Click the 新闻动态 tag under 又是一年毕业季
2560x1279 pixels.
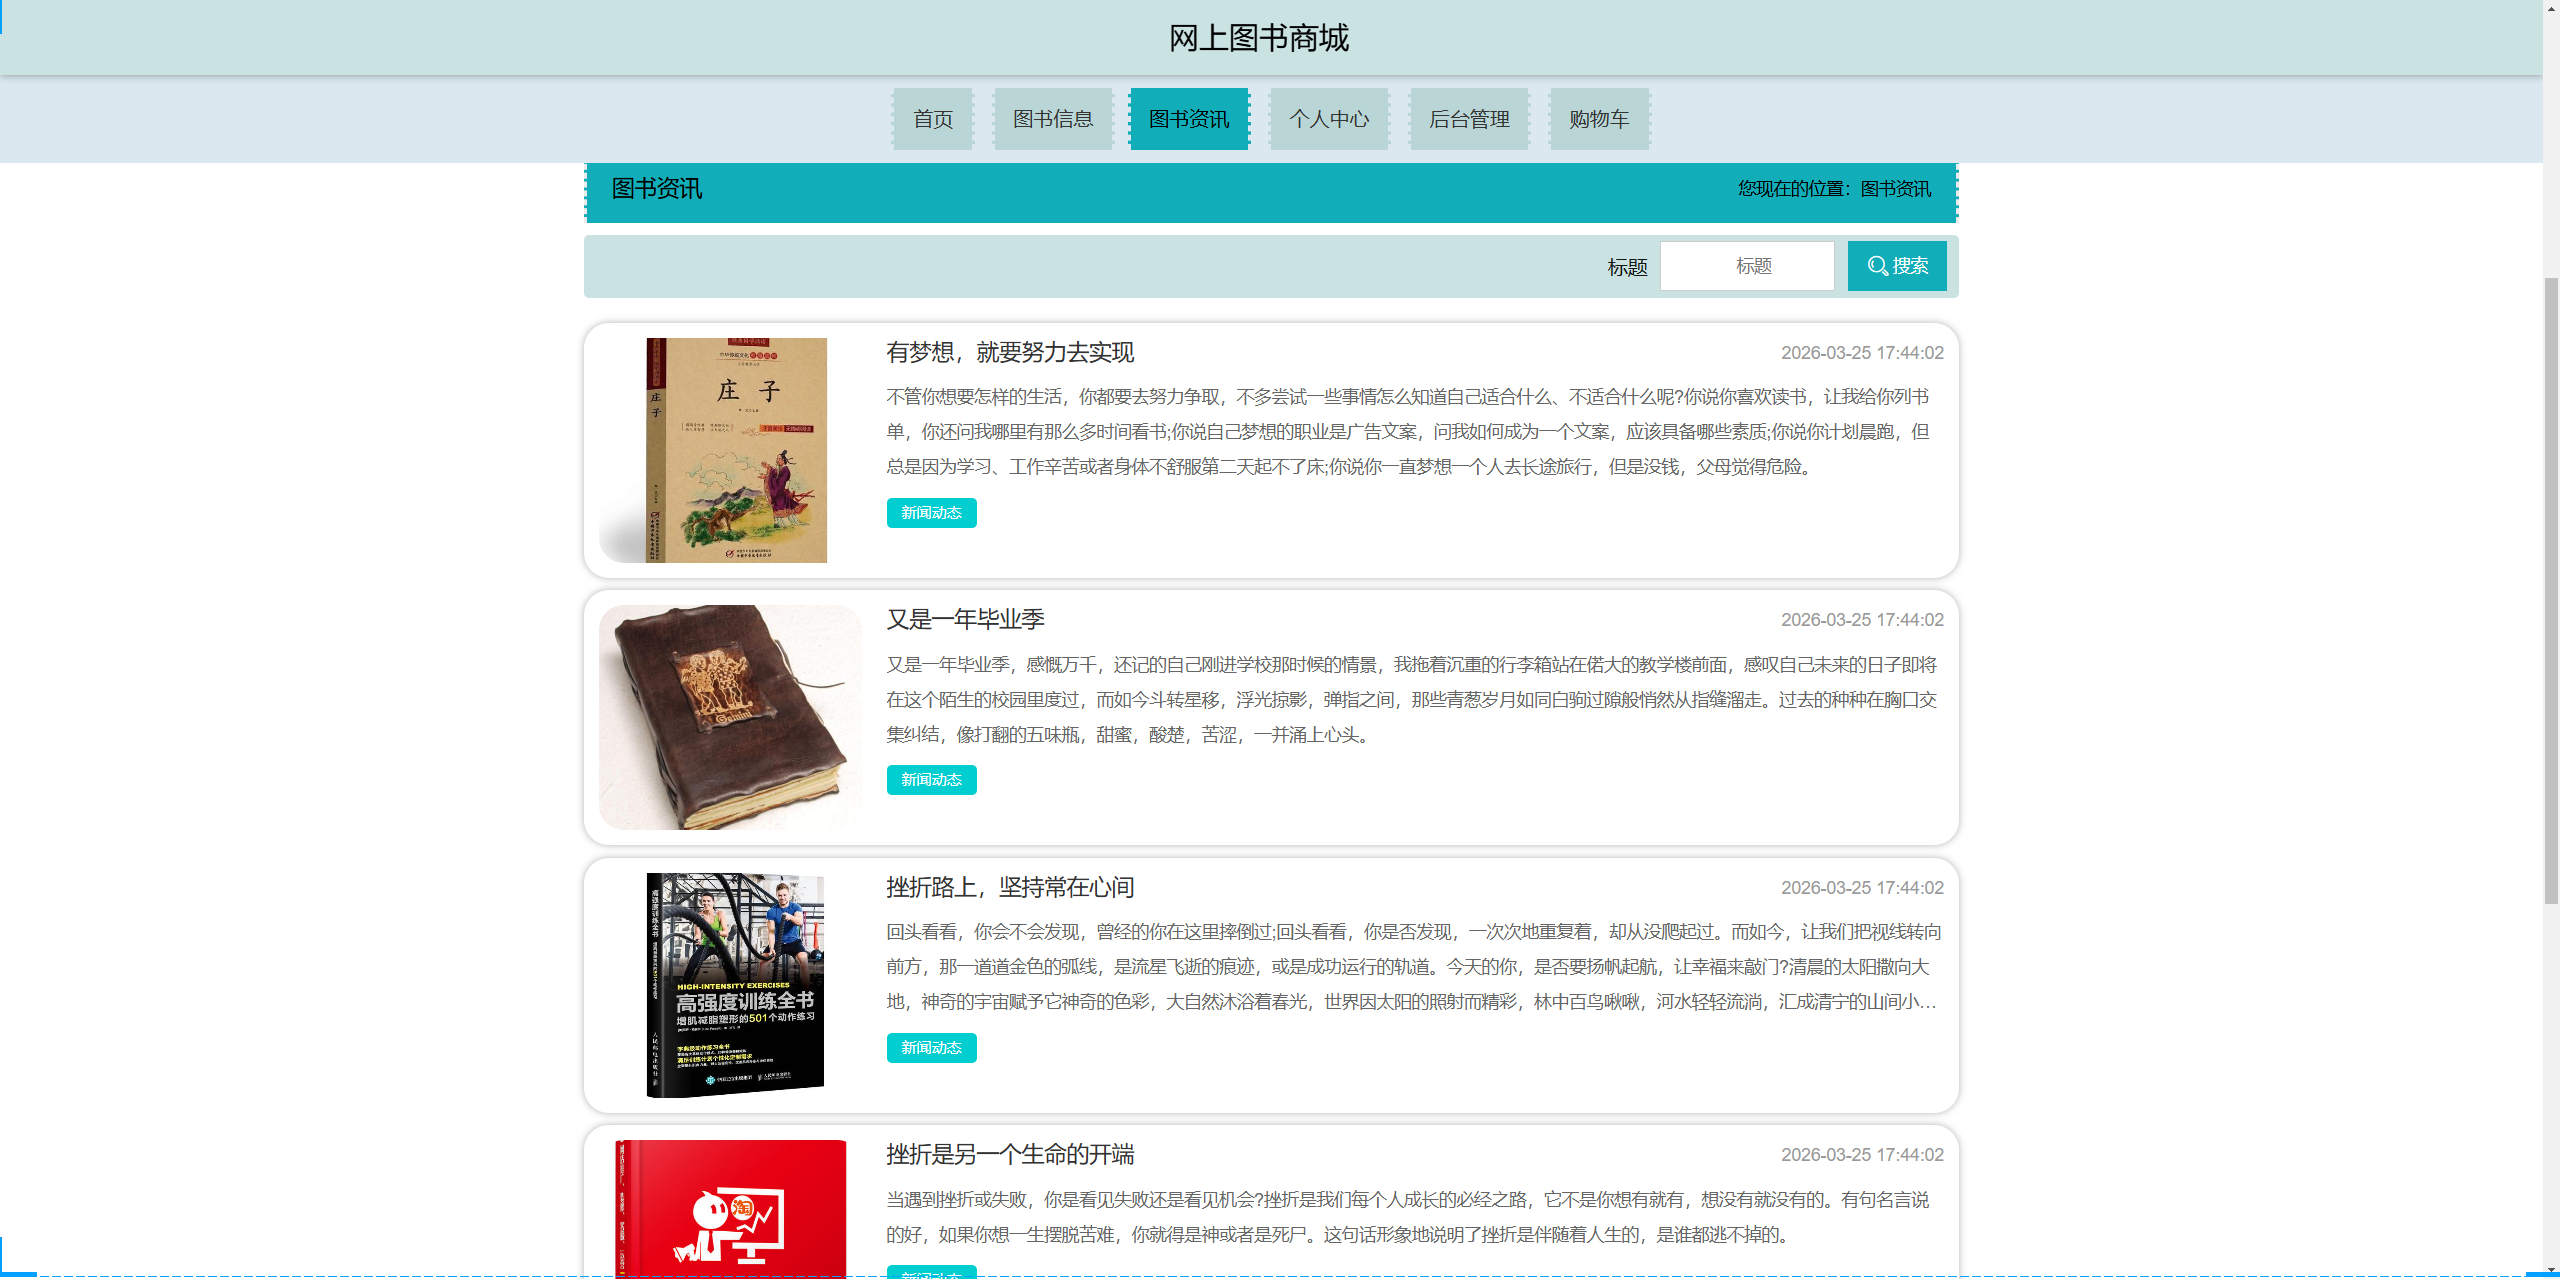(931, 779)
